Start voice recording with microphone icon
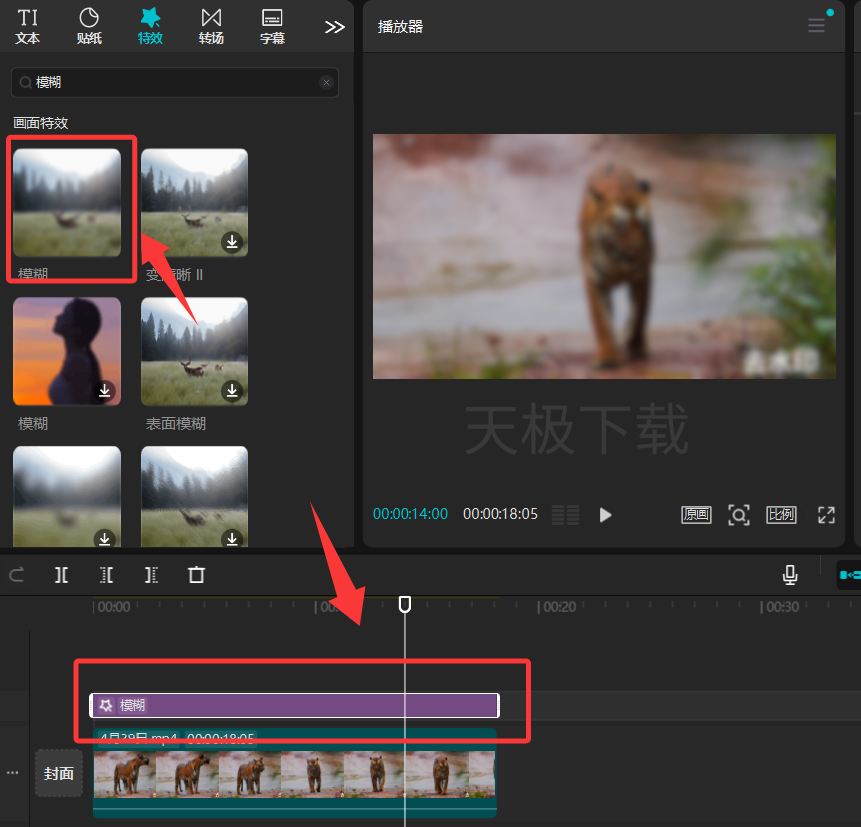The image size is (861, 827). (x=790, y=575)
